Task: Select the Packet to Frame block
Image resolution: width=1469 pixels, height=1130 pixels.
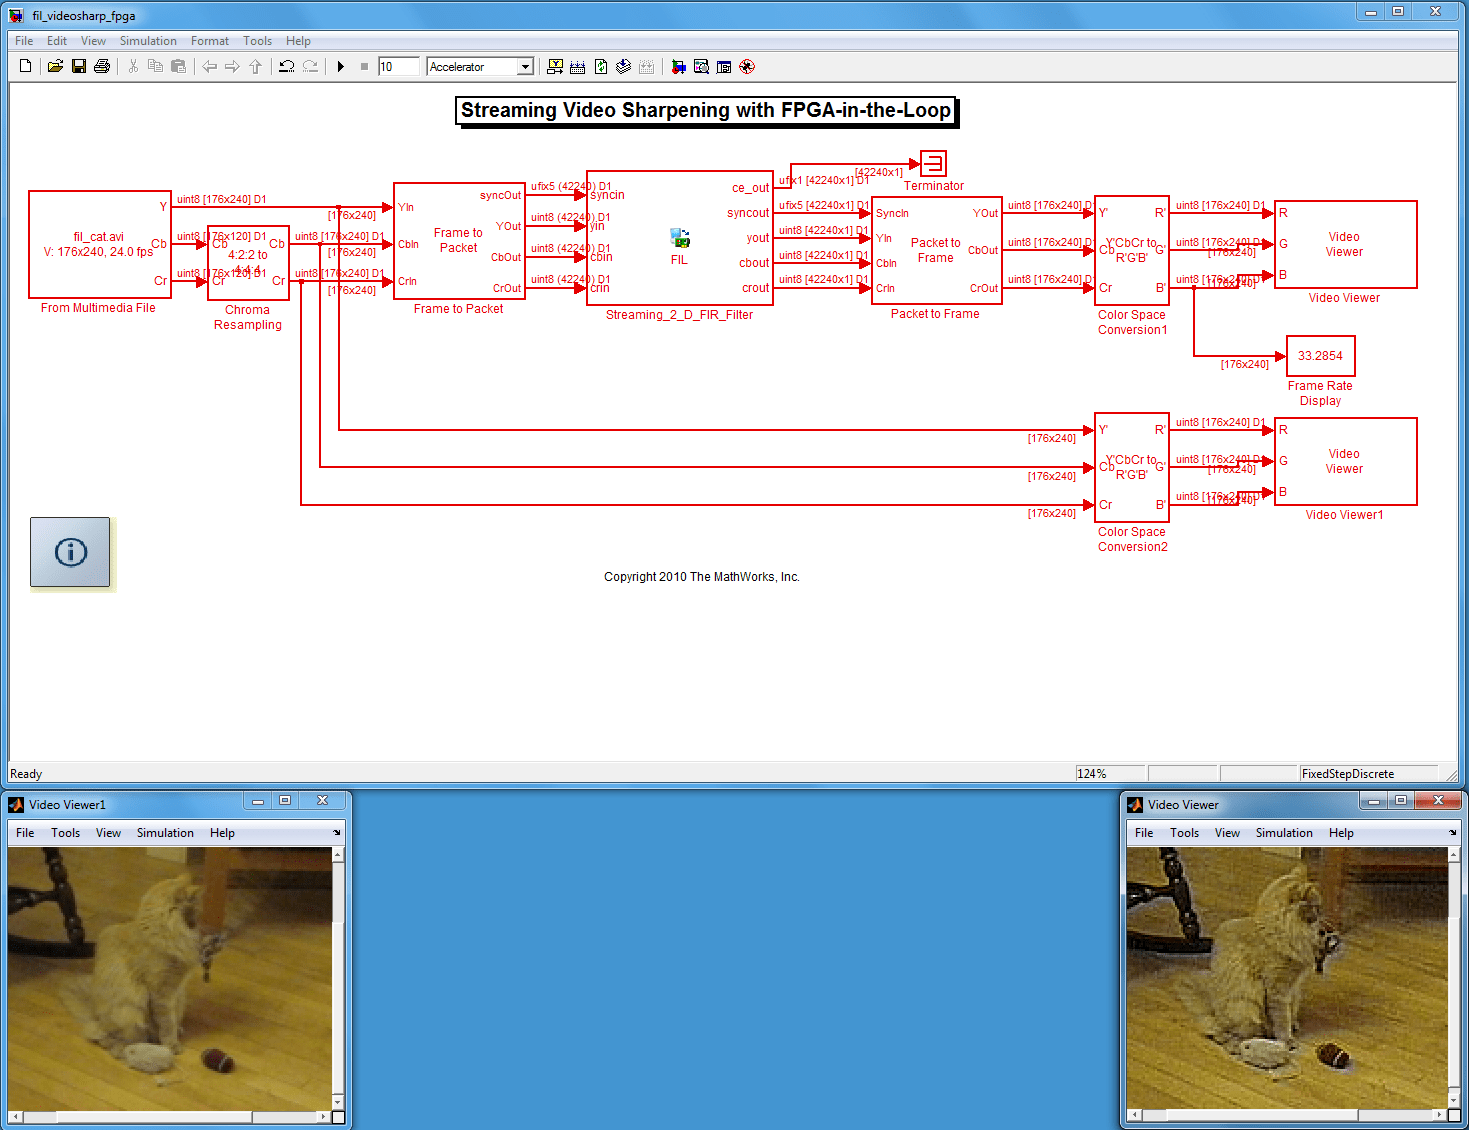Action: (x=937, y=250)
